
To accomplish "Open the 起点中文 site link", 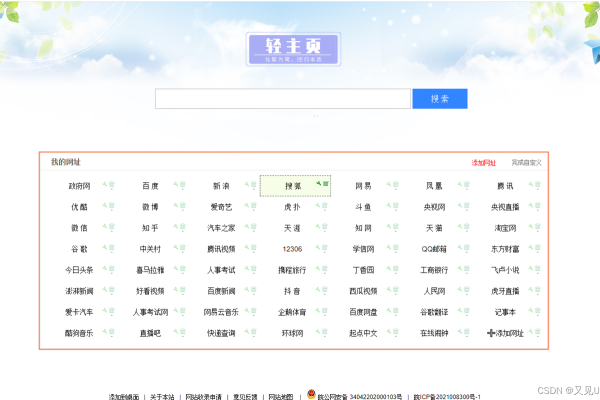I will 363,333.
